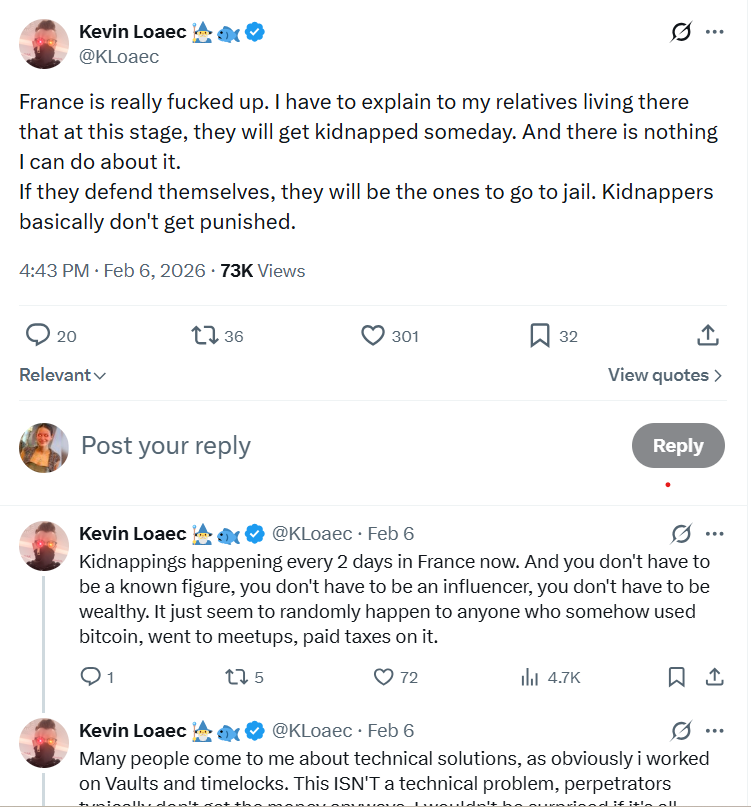Click the reply icon on main post

point(38,335)
